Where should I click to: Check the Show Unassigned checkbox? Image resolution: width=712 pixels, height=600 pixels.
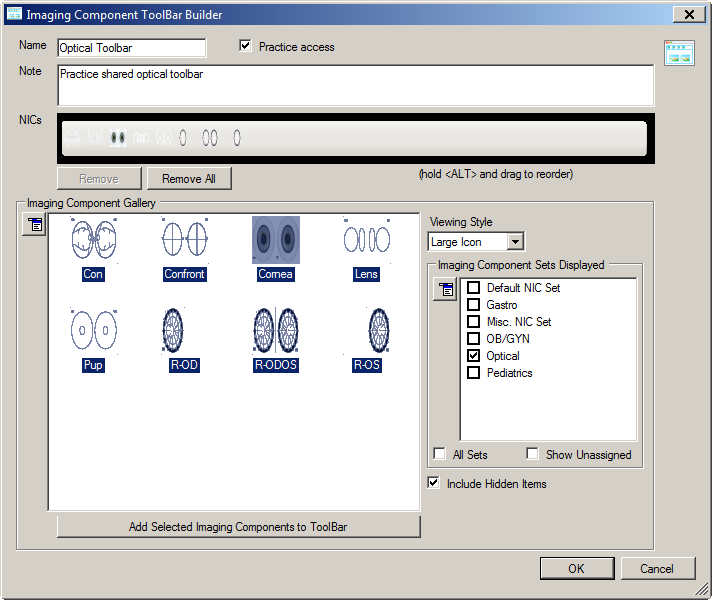[532, 454]
